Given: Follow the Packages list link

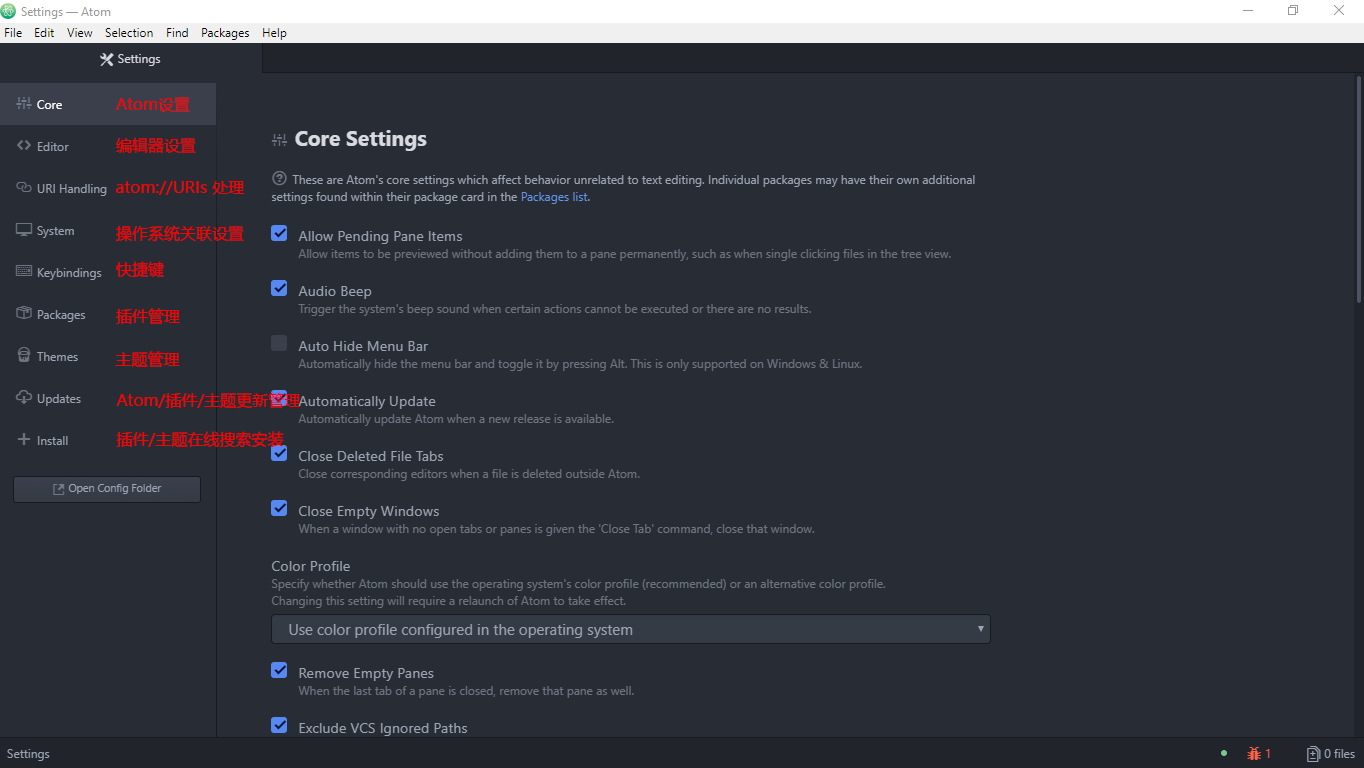Looking at the screenshot, I should pyautogui.click(x=554, y=197).
